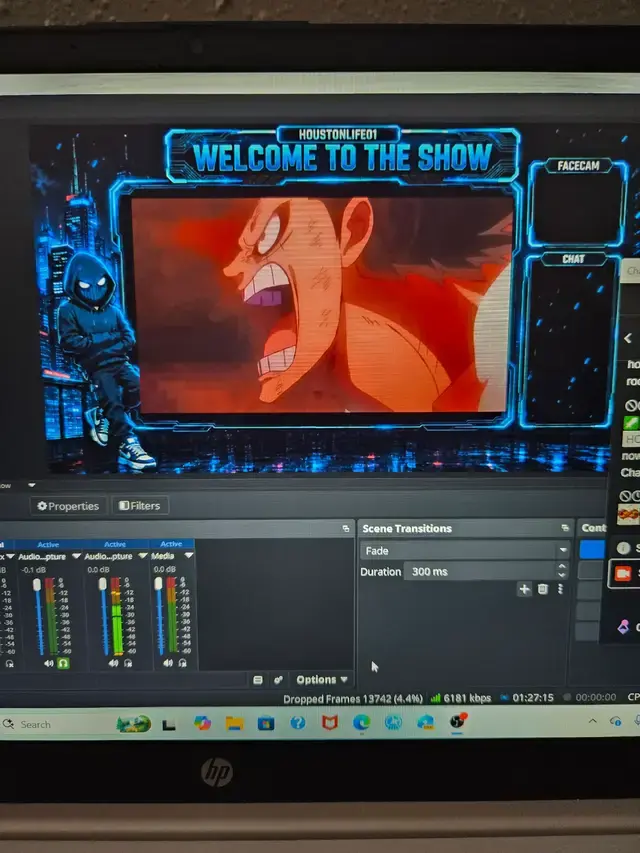640x853 pixels.
Task: Open Microsoft Edge from taskbar
Action: [x=361, y=722]
